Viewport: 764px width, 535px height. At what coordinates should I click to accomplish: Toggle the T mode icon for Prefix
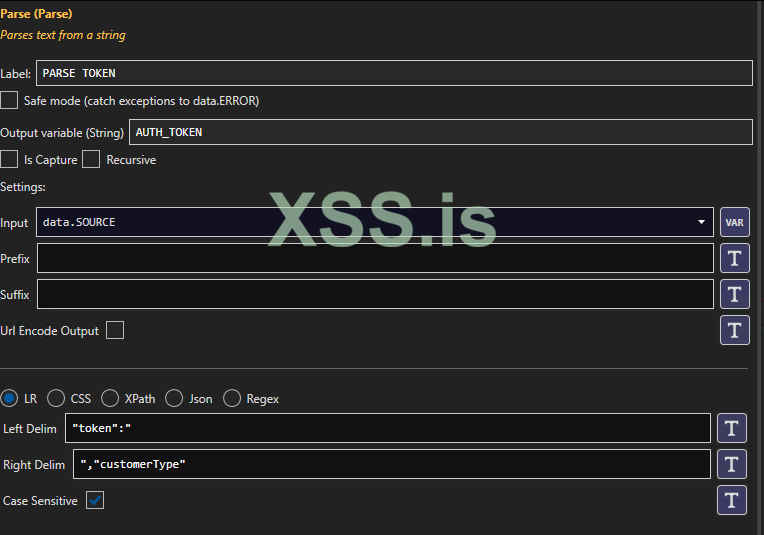point(734,258)
